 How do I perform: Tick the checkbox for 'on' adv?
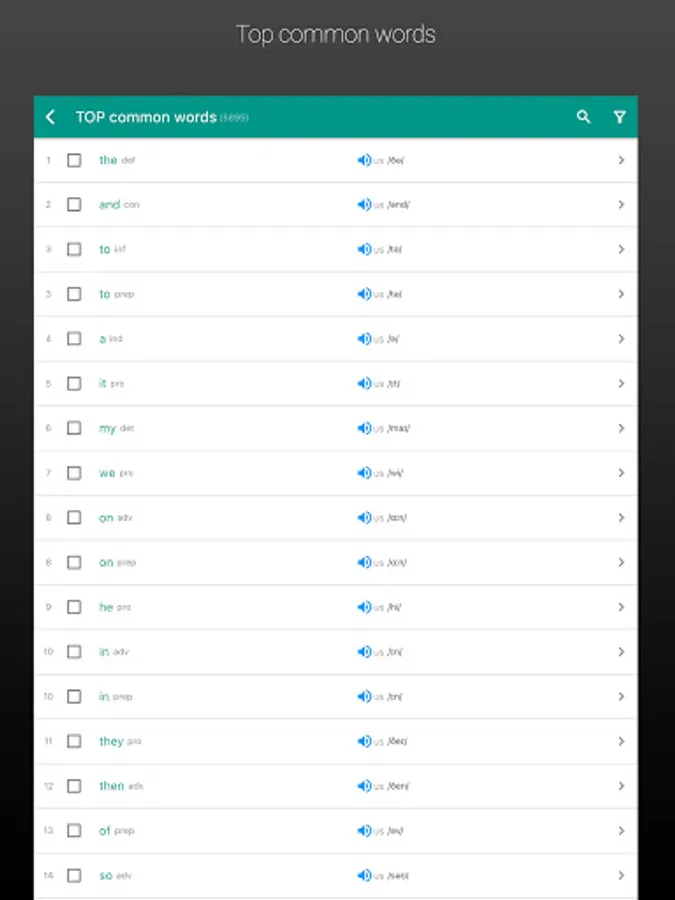pyautogui.click(x=74, y=518)
